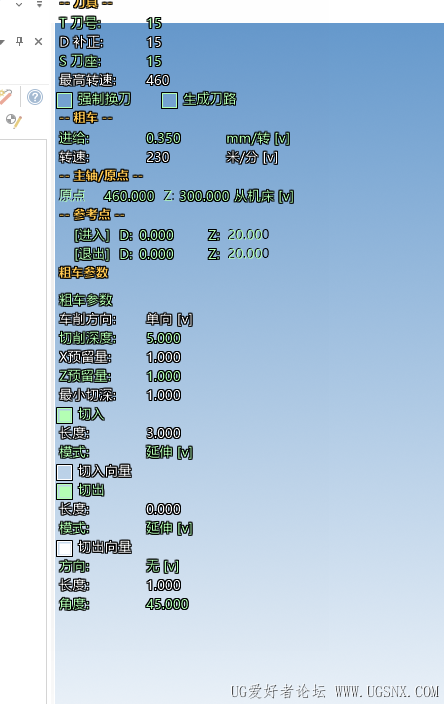
Task: Toggle the white 切出向量 checkbox
Action: point(65,548)
